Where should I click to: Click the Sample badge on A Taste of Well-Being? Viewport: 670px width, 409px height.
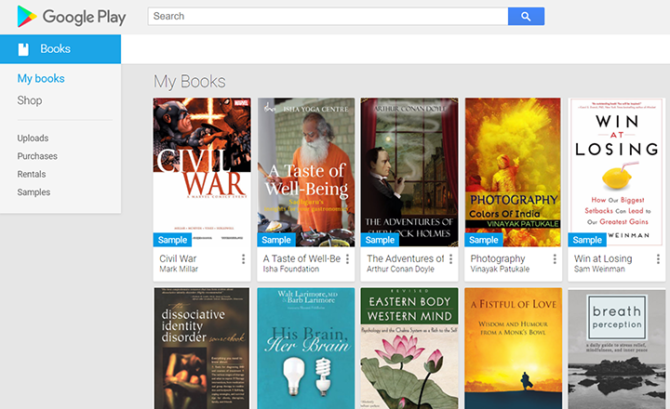(276, 240)
